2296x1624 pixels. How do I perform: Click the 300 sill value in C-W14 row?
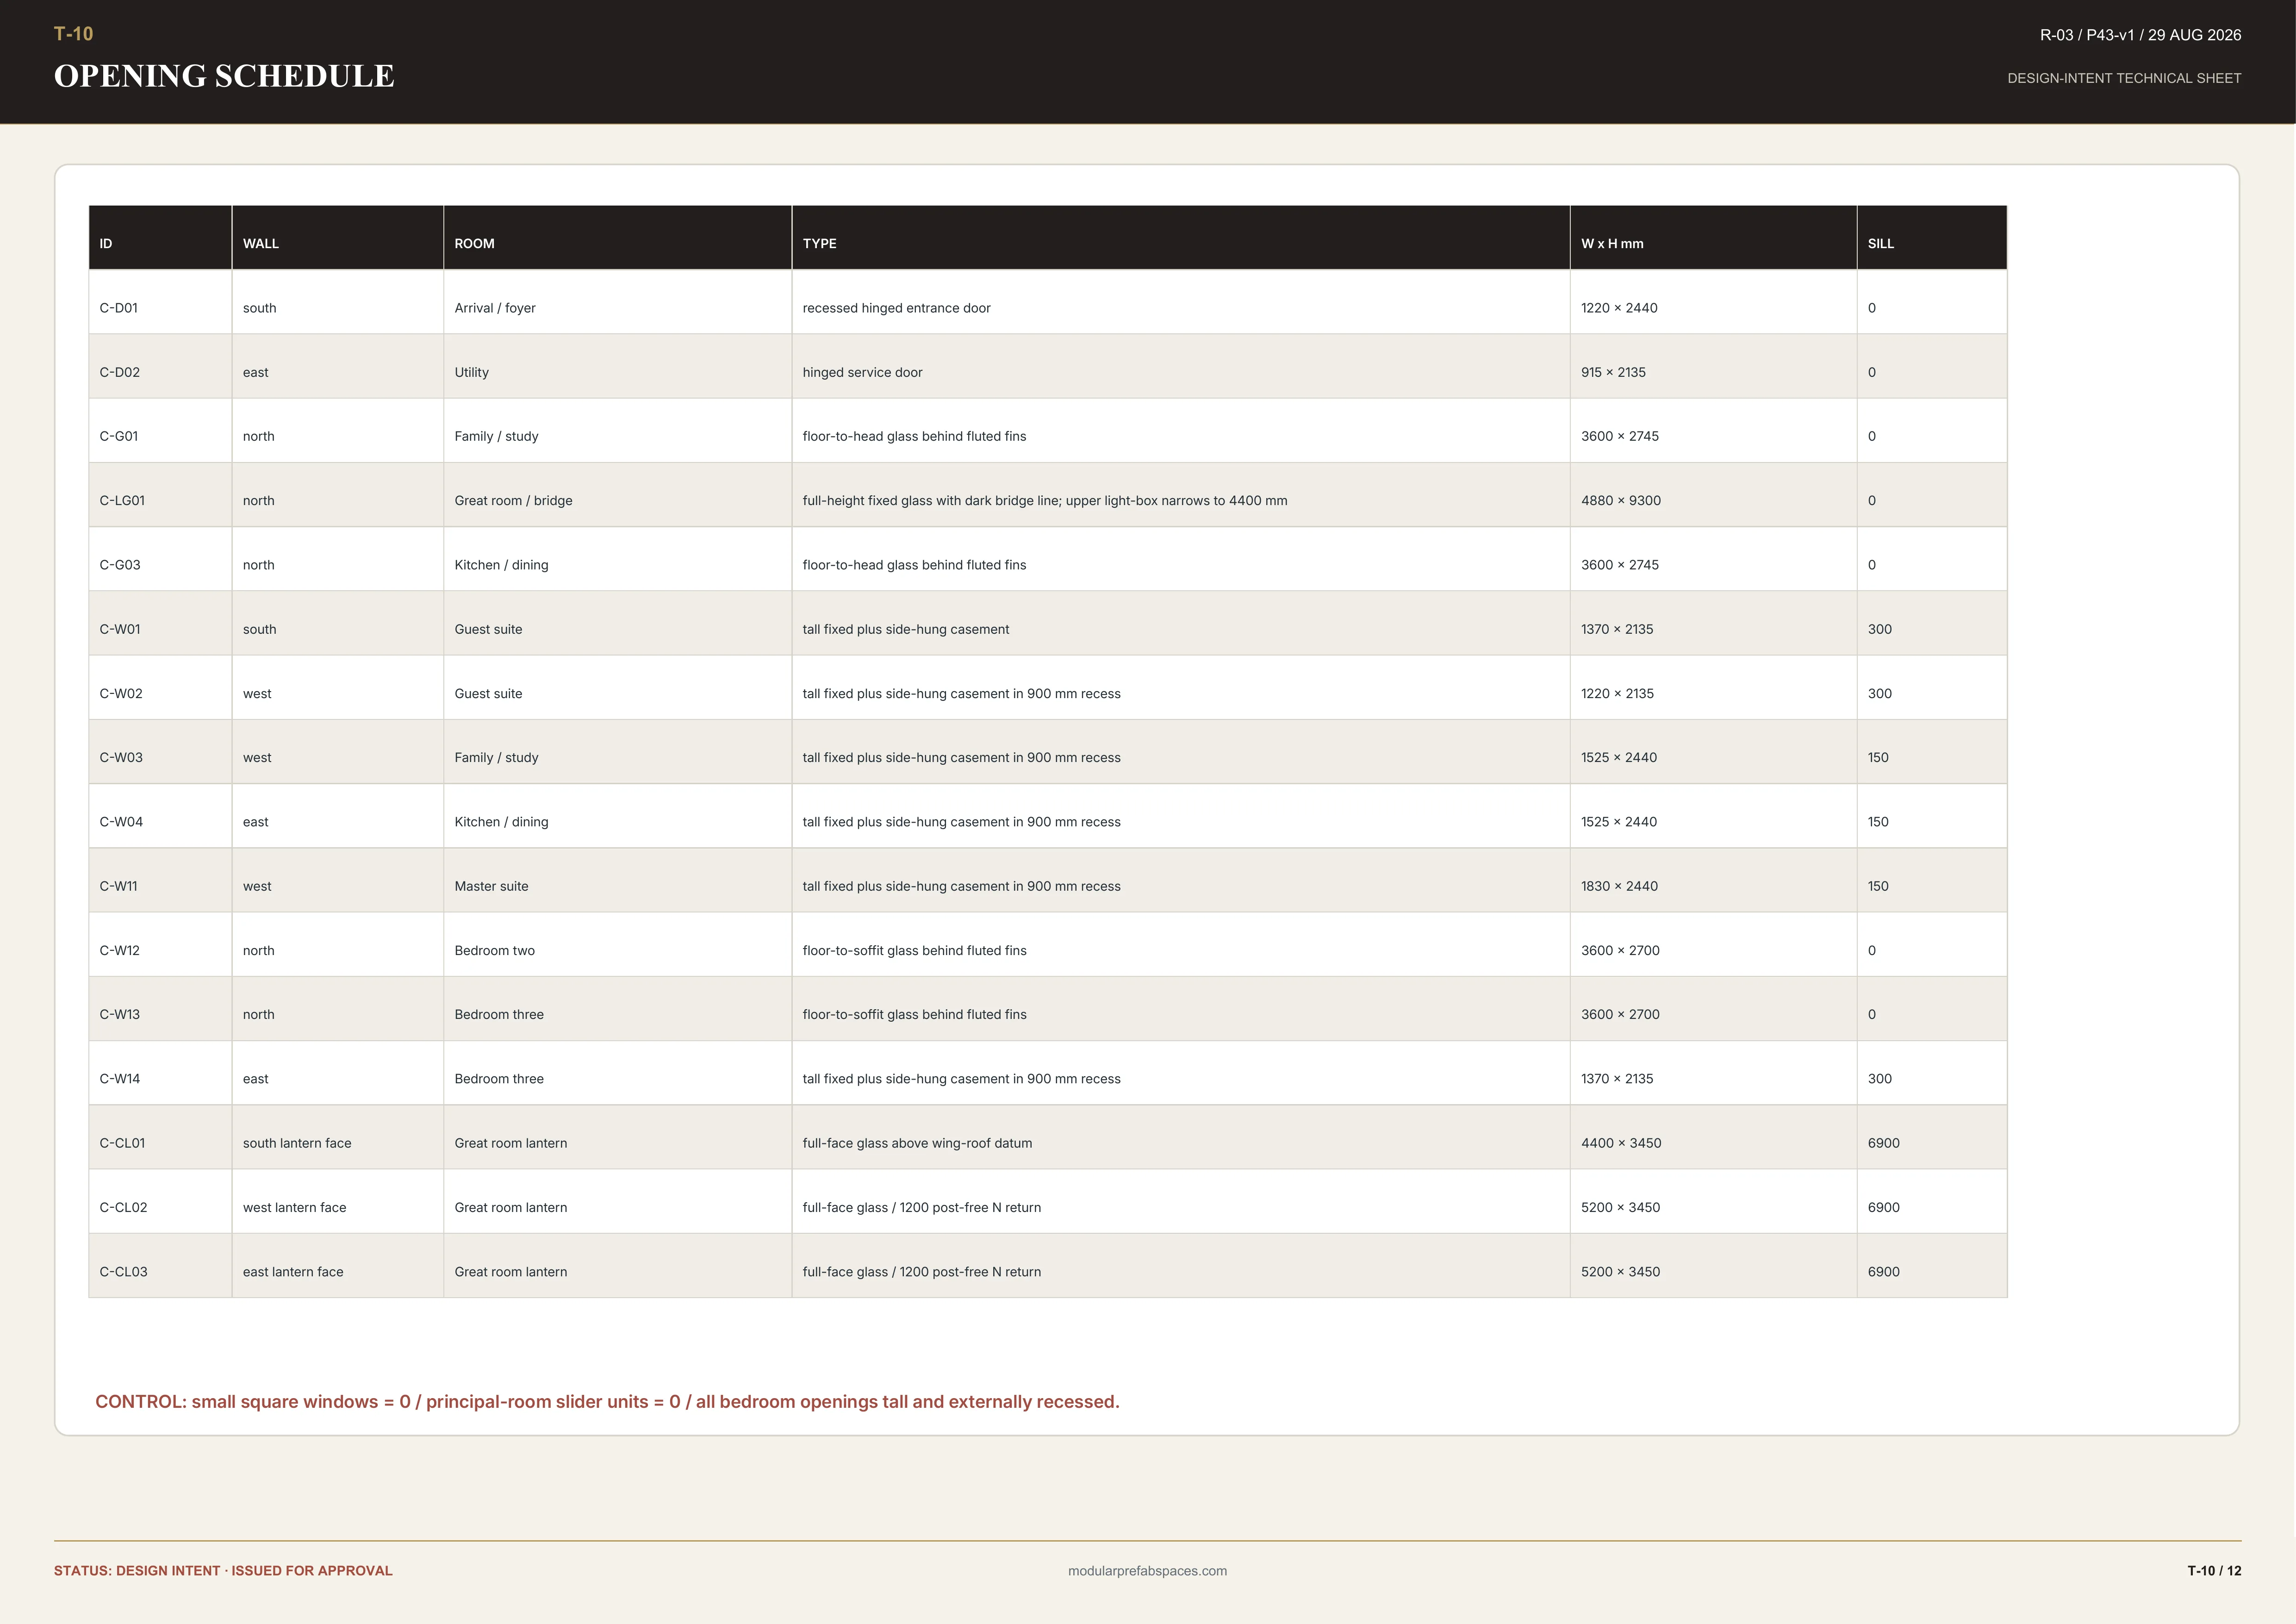coord(1932,1073)
